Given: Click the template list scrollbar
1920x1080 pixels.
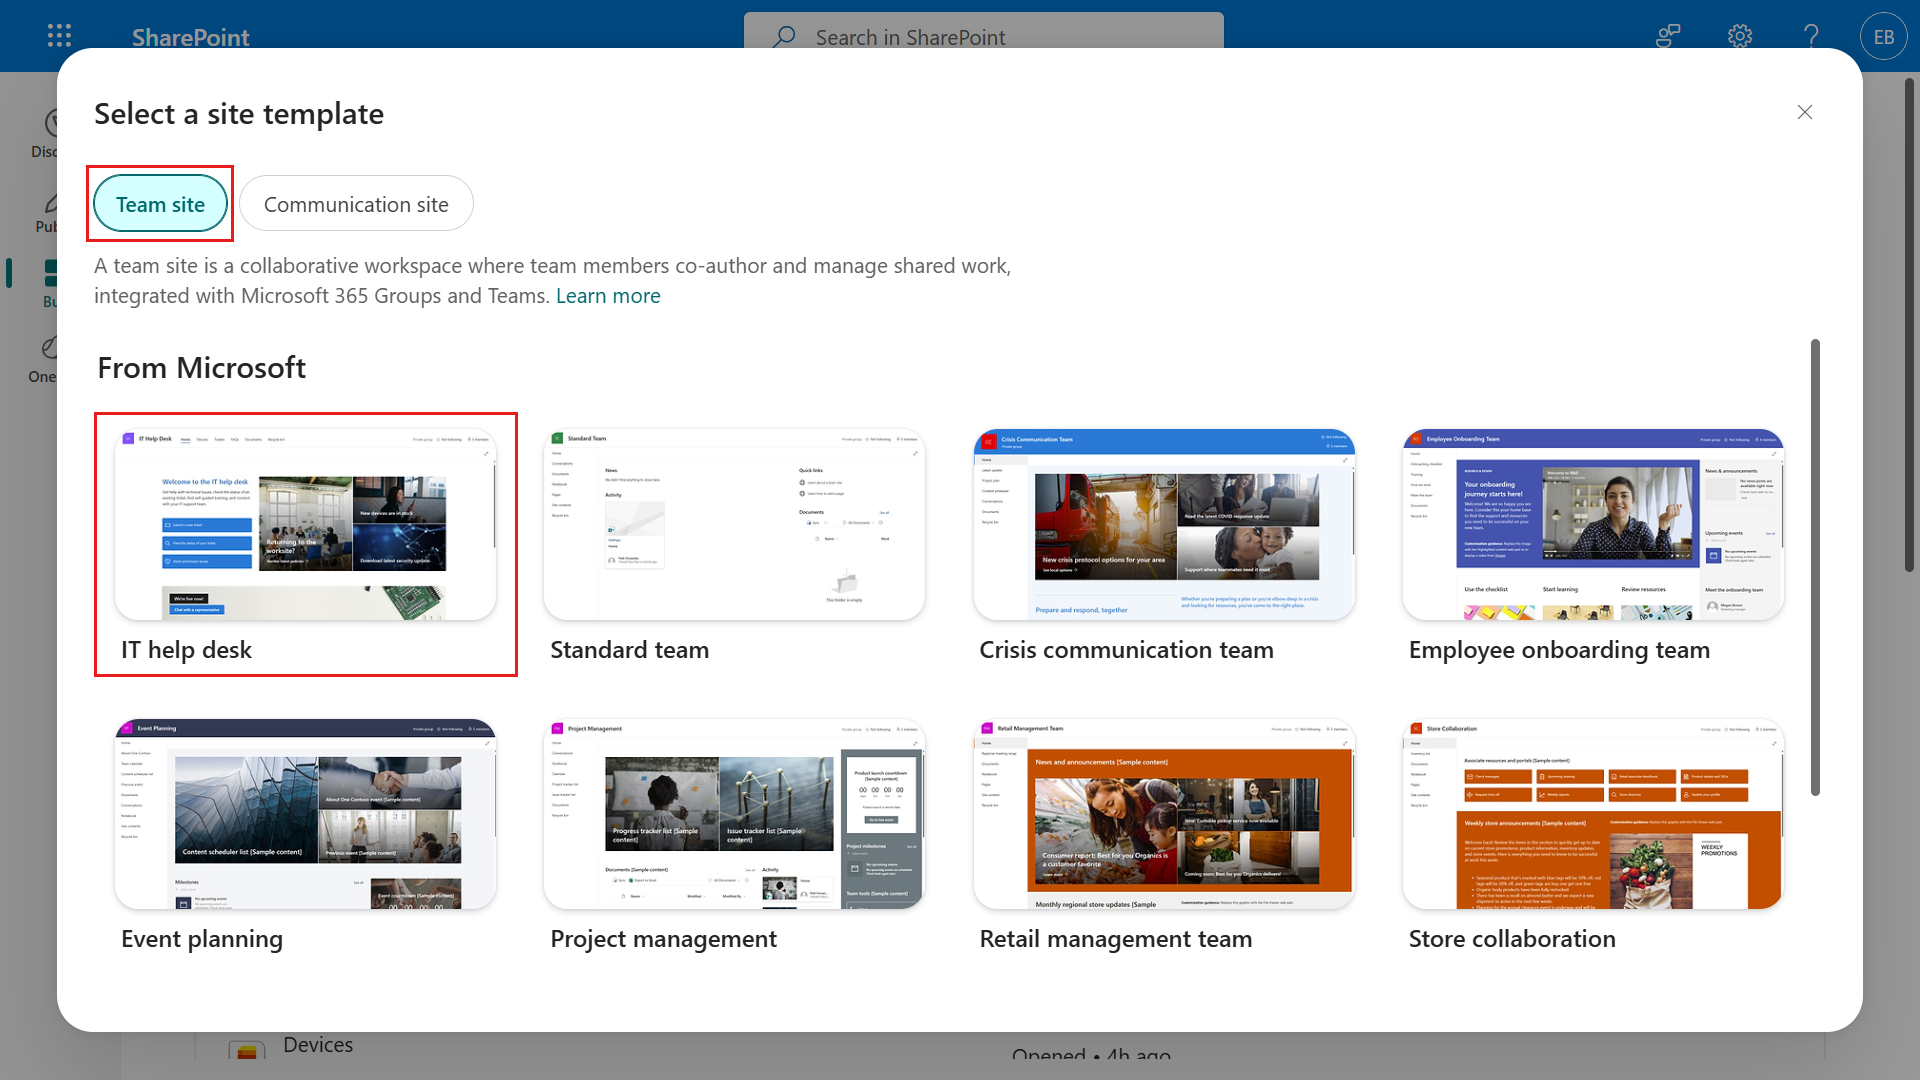Looking at the screenshot, I should pos(1815,567).
